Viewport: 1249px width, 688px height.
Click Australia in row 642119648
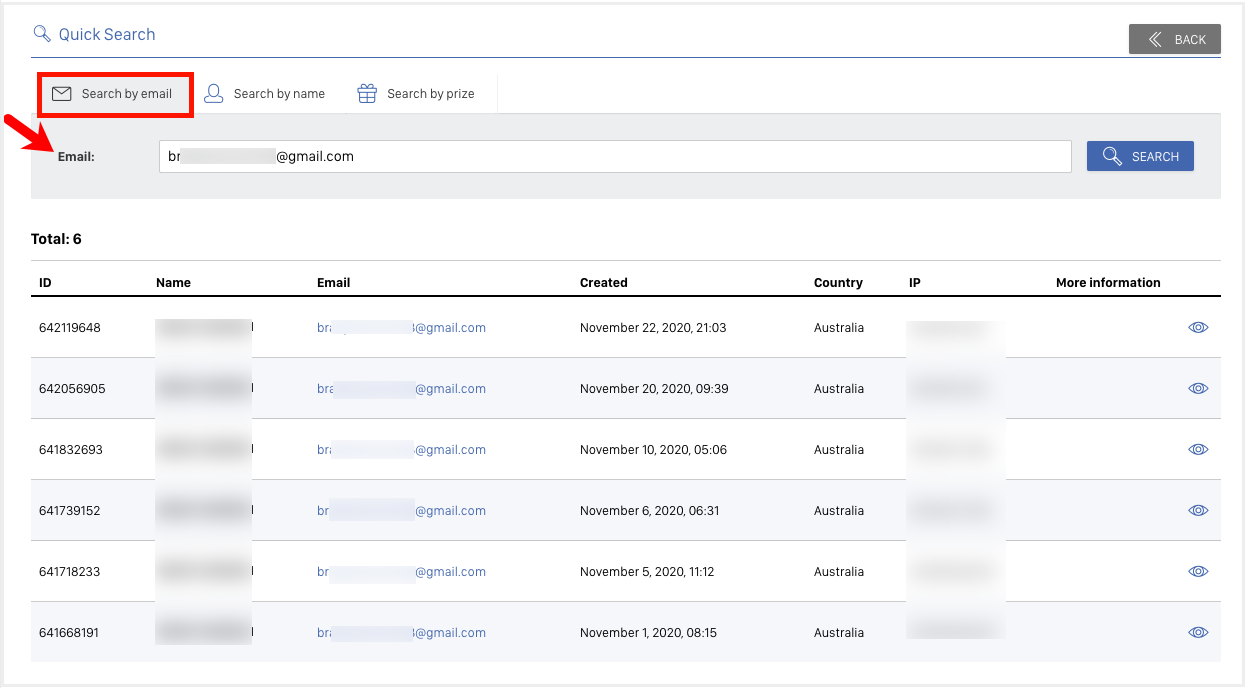point(839,328)
